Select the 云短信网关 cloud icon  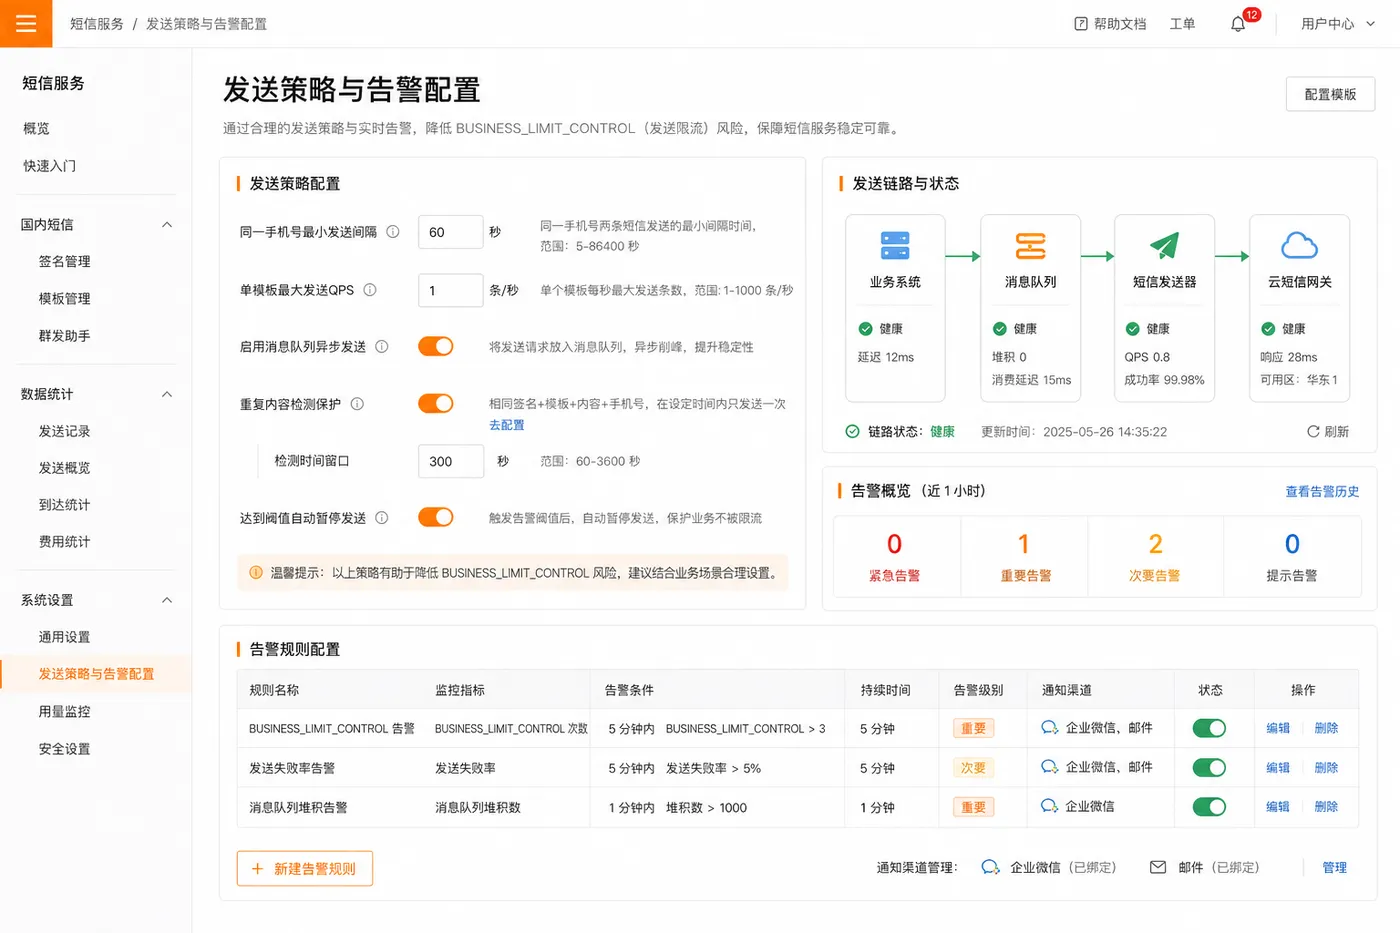[1299, 246]
